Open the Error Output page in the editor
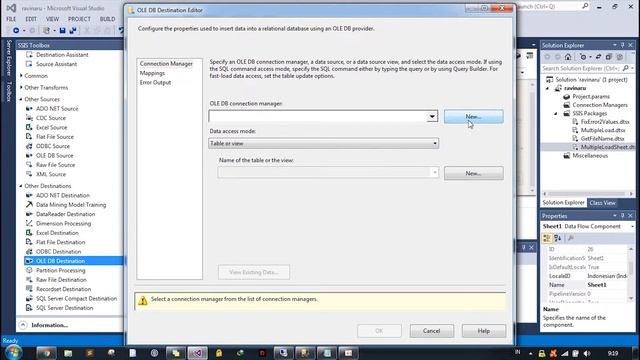This screenshot has height=360, width=640. tap(155, 82)
